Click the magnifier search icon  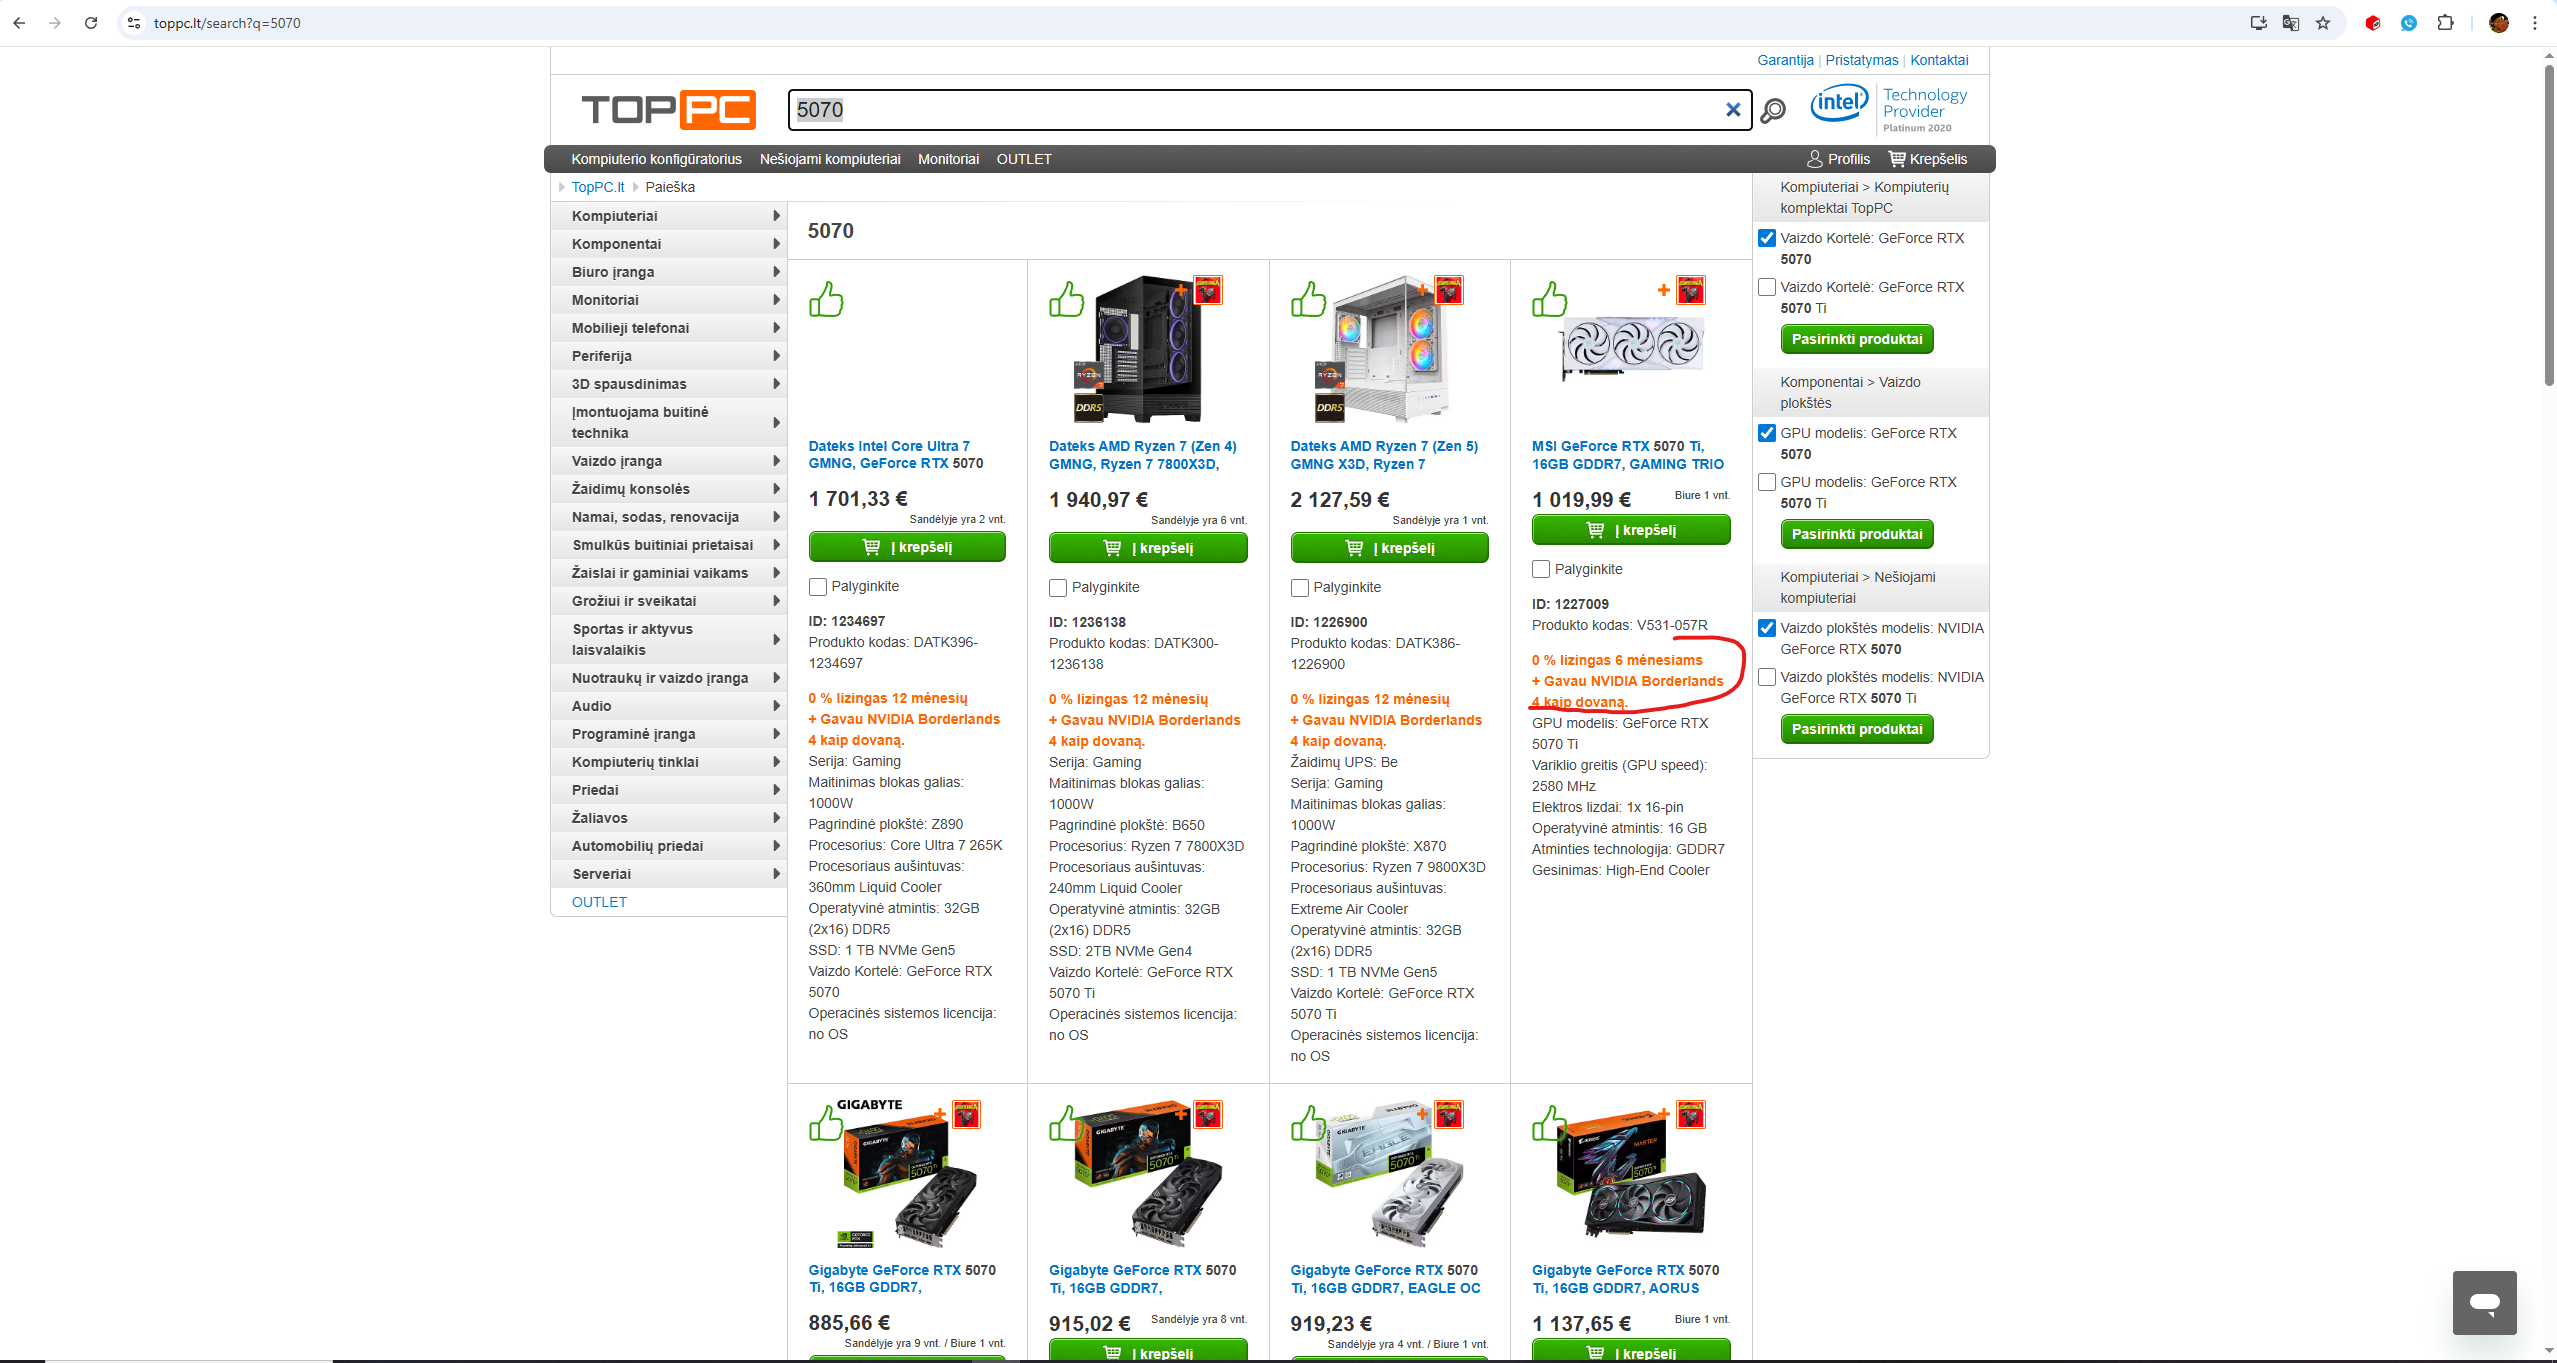[x=1773, y=110]
